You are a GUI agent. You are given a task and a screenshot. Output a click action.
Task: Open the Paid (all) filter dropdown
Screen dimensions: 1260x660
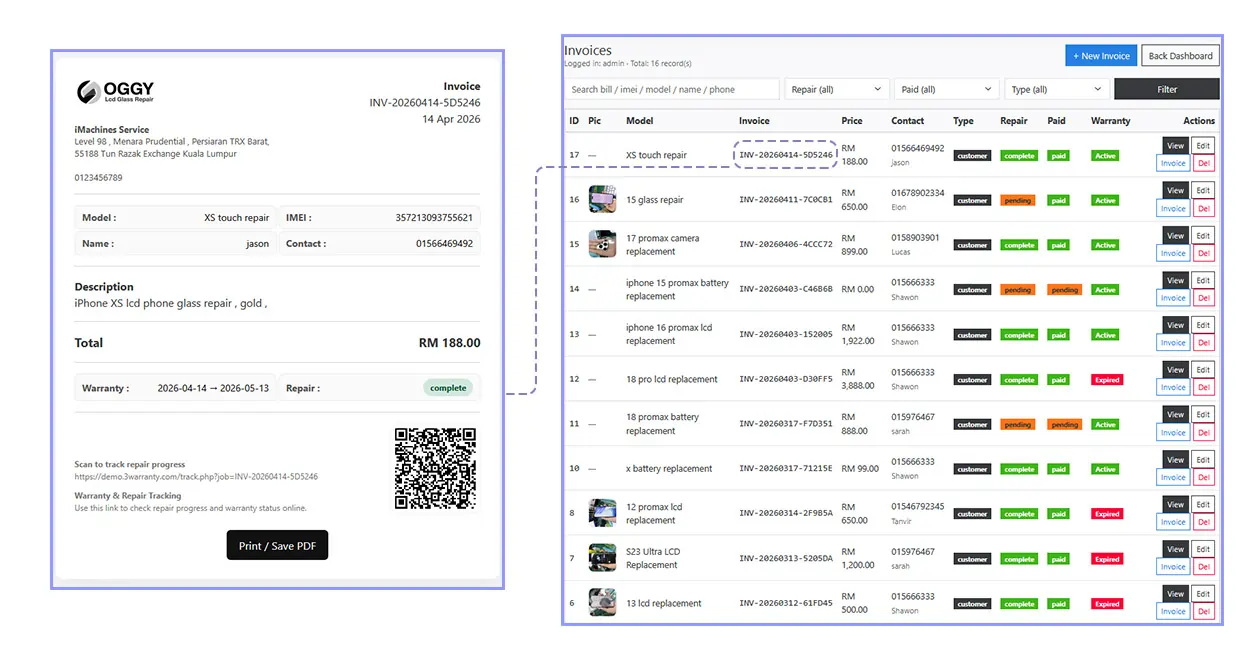pyautogui.click(x=945, y=89)
